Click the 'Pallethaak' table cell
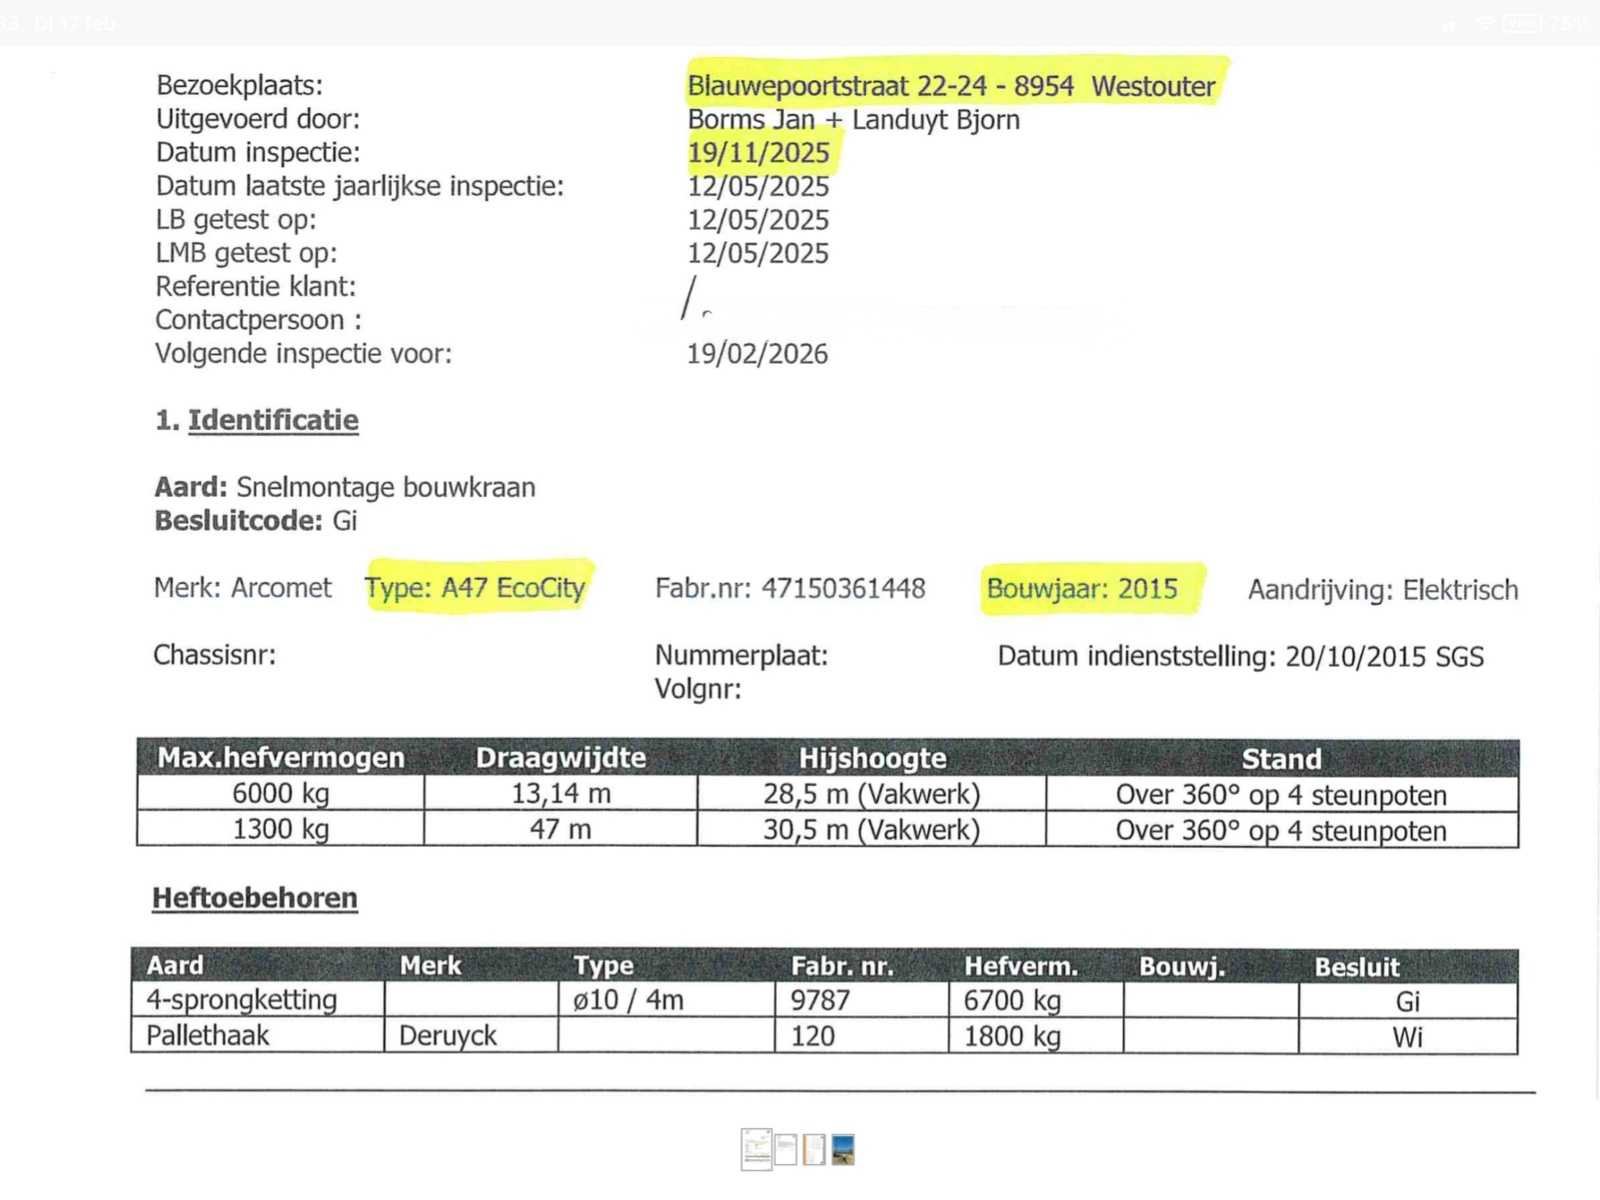This screenshot has width=1600, height=1200. point(208,1035)
